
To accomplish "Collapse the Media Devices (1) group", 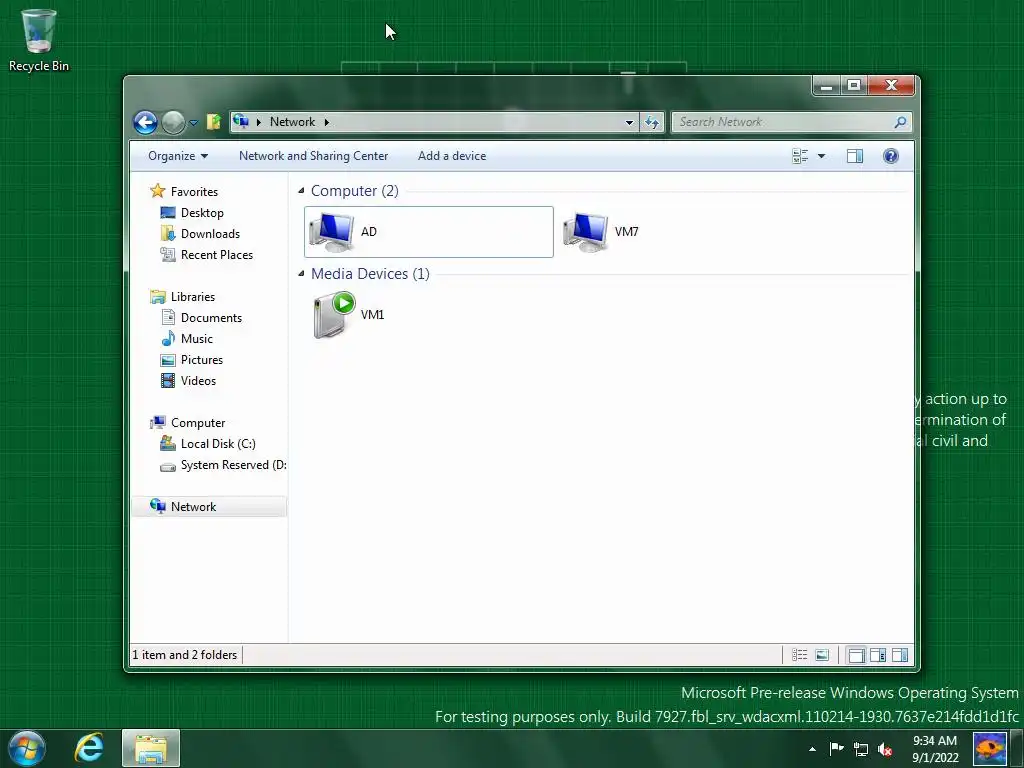I will [x=301, y=274].
